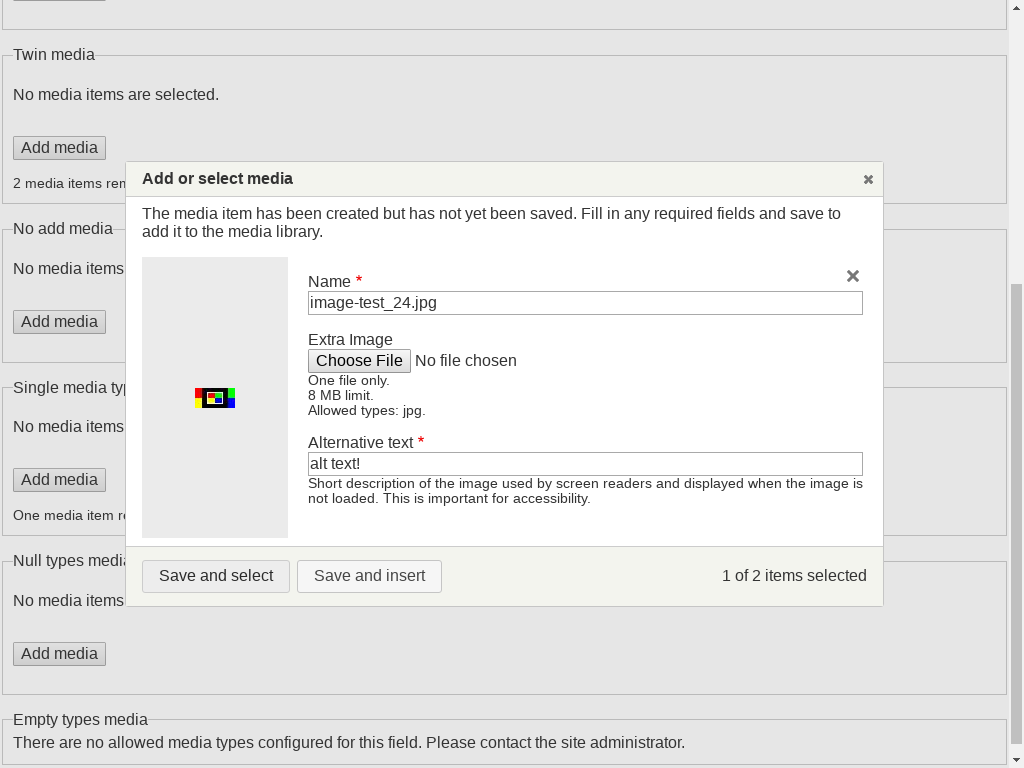Screen dimensions: 1024x768
Task: Click the 1 of 2 items selected text
Action: (794, 576)
